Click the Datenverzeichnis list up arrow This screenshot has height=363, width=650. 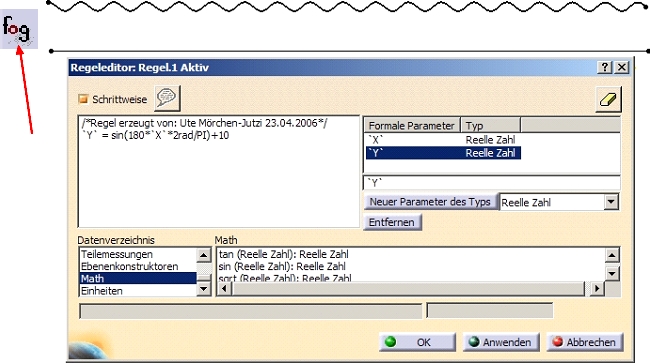point(203,255)
